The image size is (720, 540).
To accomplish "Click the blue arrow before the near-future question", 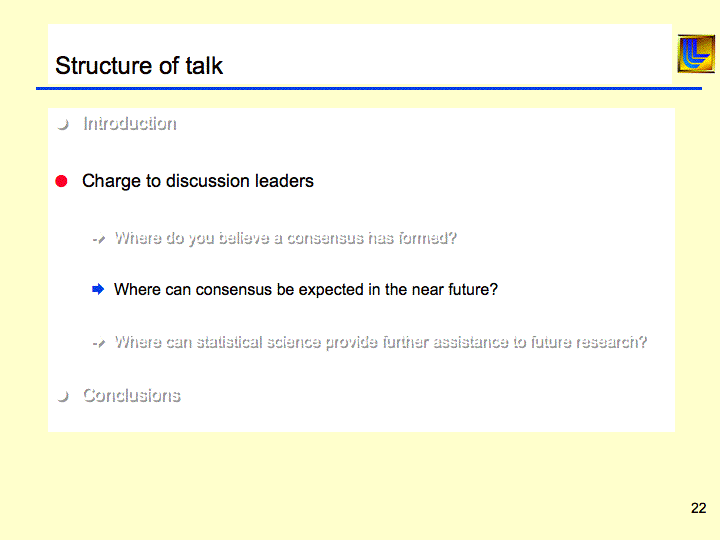I will click(x=98, y=290).
